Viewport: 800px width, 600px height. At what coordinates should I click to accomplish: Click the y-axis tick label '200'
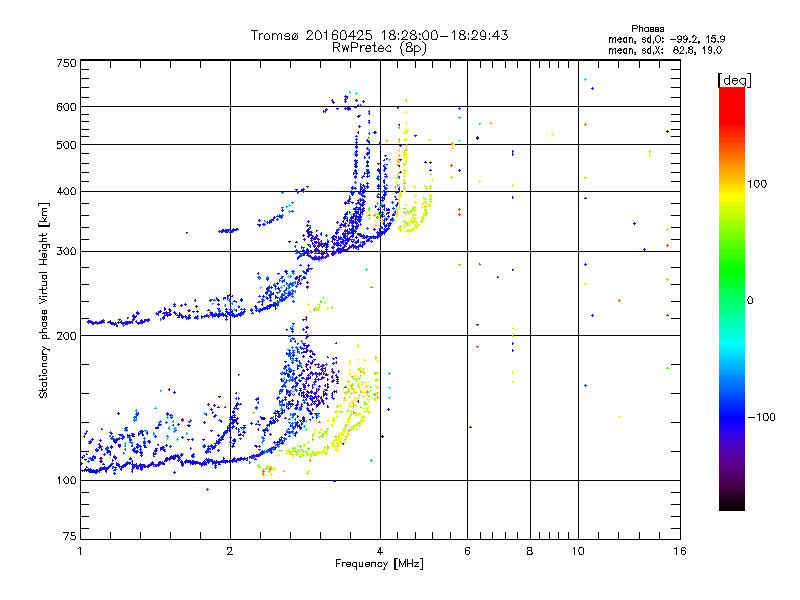pyautogui.click(x=66, y=336)
